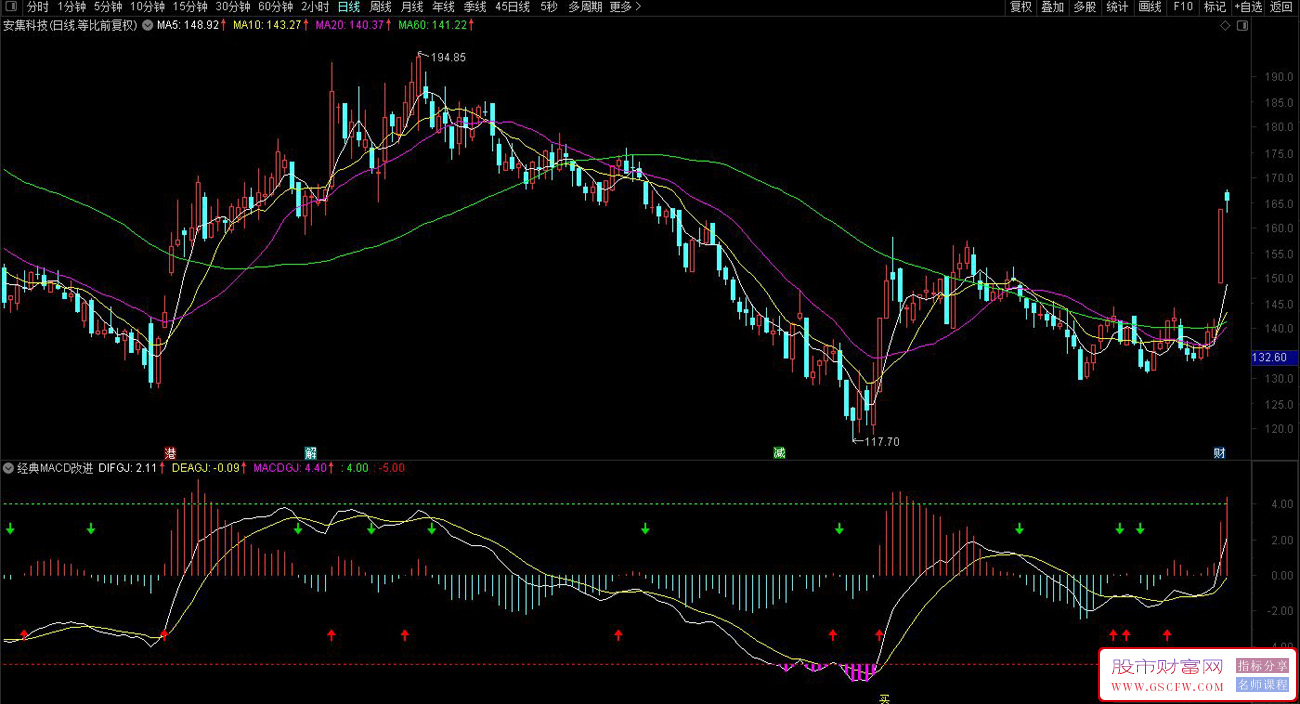Screen dimensions: 1300x704
Task: Click the 买 buy signal marker
Action: 884,698
